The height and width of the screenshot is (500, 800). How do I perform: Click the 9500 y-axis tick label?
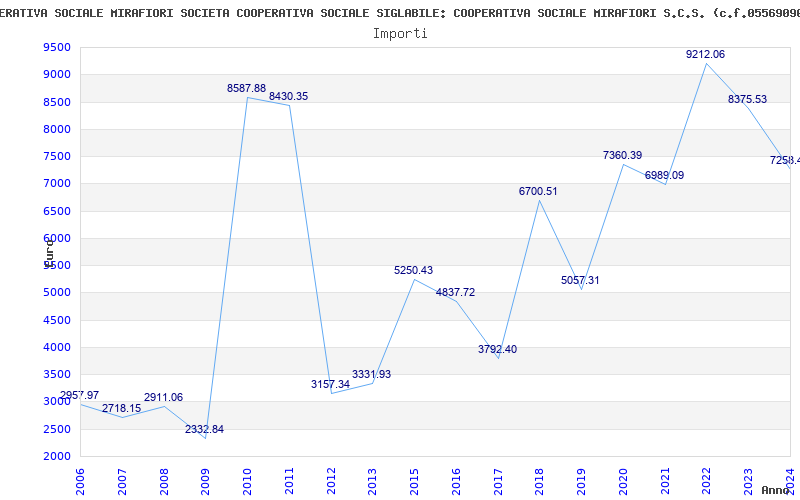click(57, 47)
